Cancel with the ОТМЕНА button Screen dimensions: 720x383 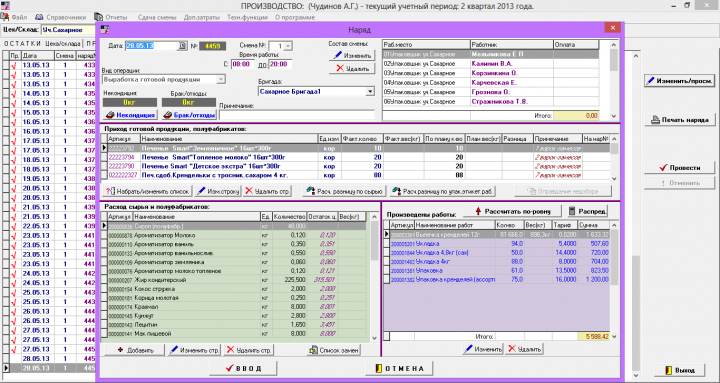[x=399, y=368]
